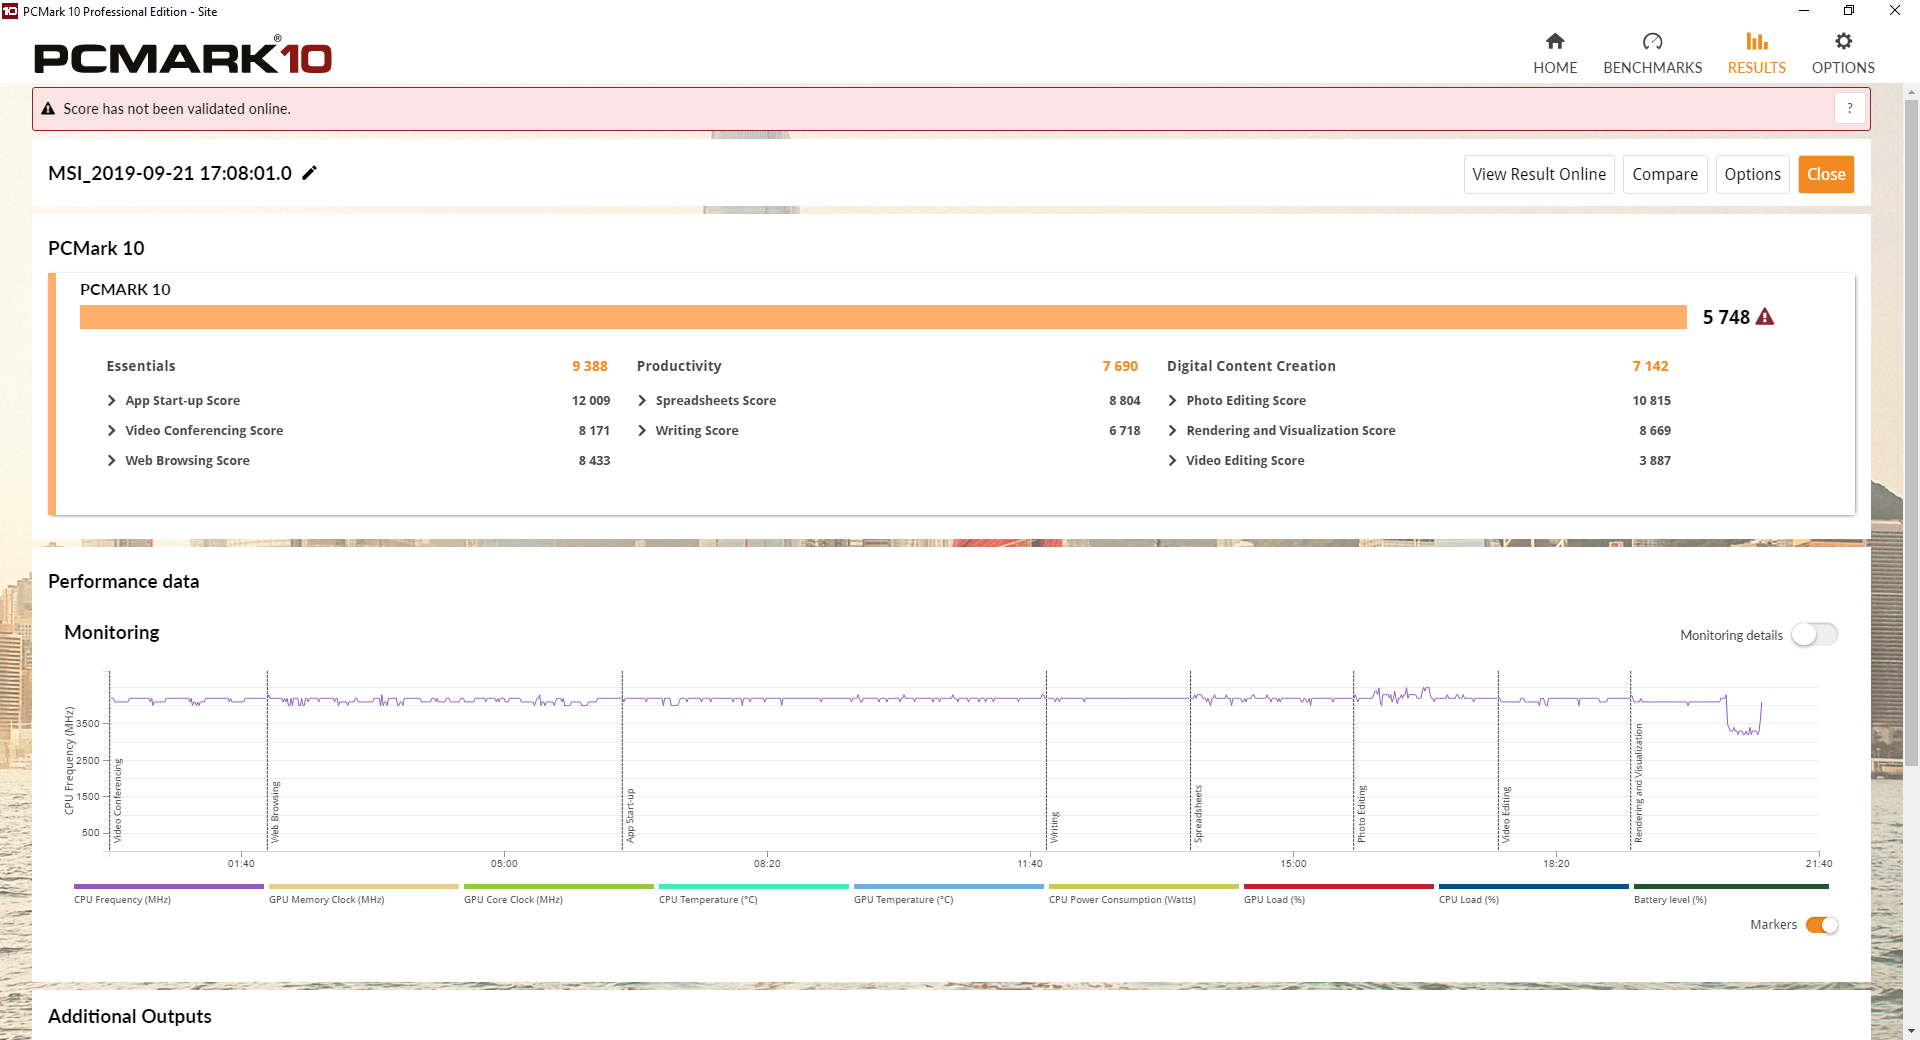Screen dimensions: 1920x1040
Task: Click the result name MSI_2019-09-21 17:08:01.0
Action: point(170,173)
